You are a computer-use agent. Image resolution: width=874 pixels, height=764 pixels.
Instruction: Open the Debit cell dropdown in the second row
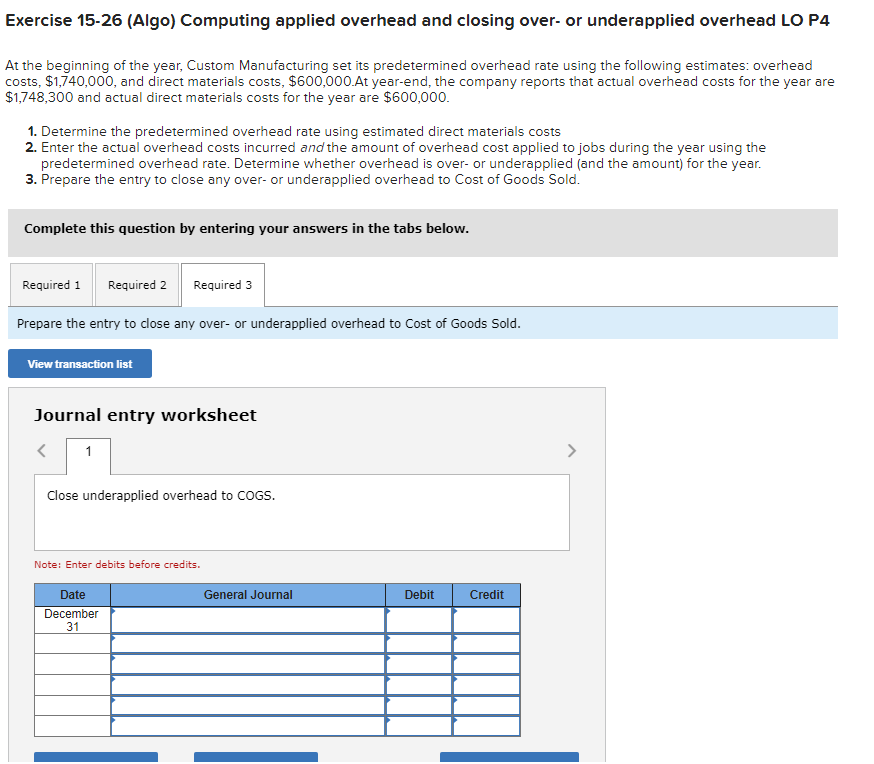coord(388,636)
